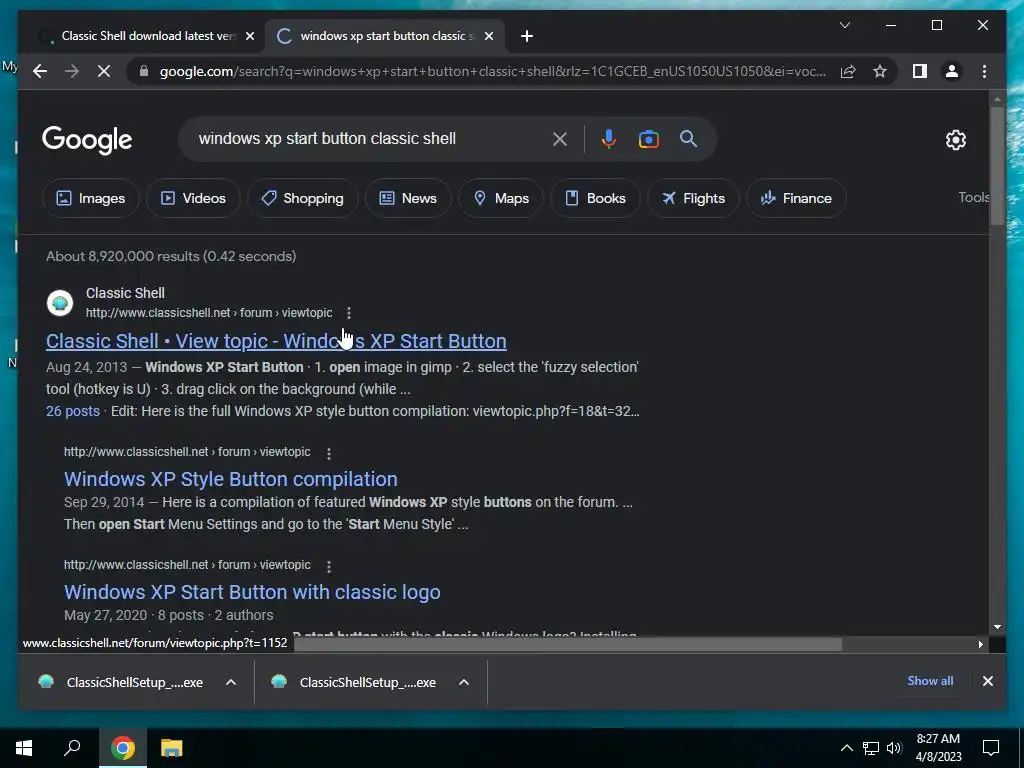Open volume control tray icon

tap(894, 748)
